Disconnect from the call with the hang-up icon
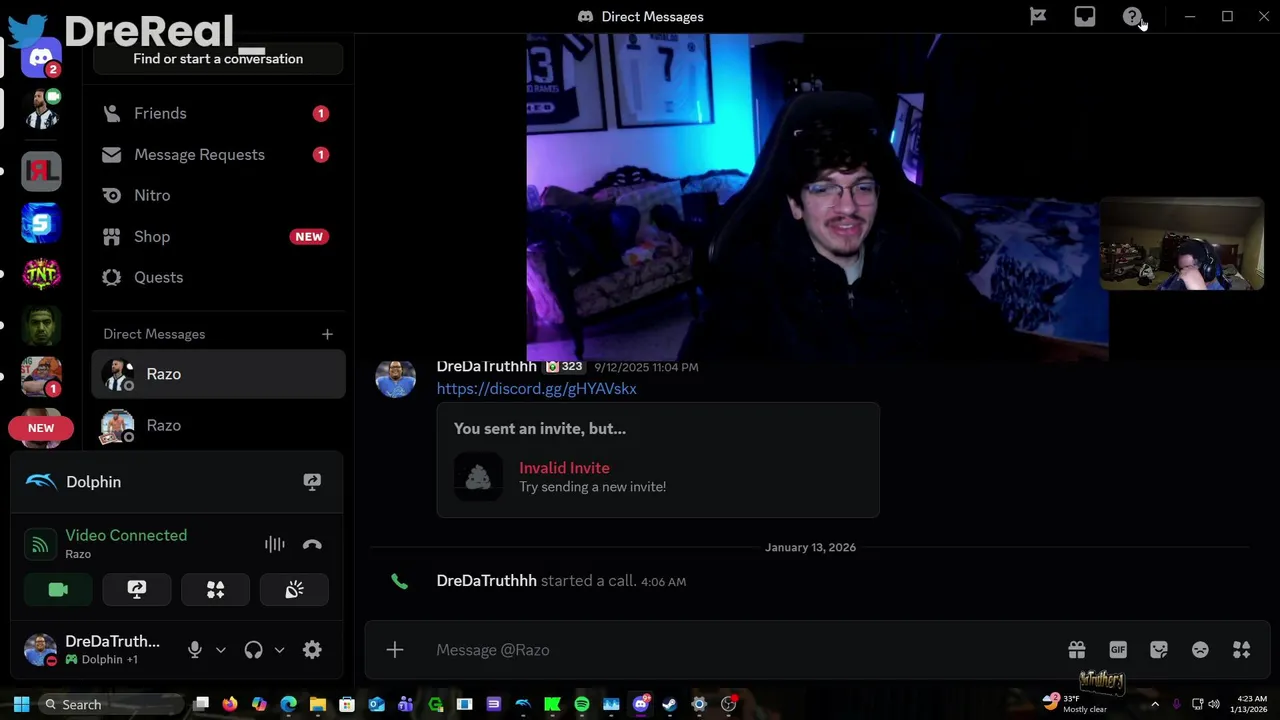The image size is (1280, 720). pyautogui.click(x=312, y=545)
